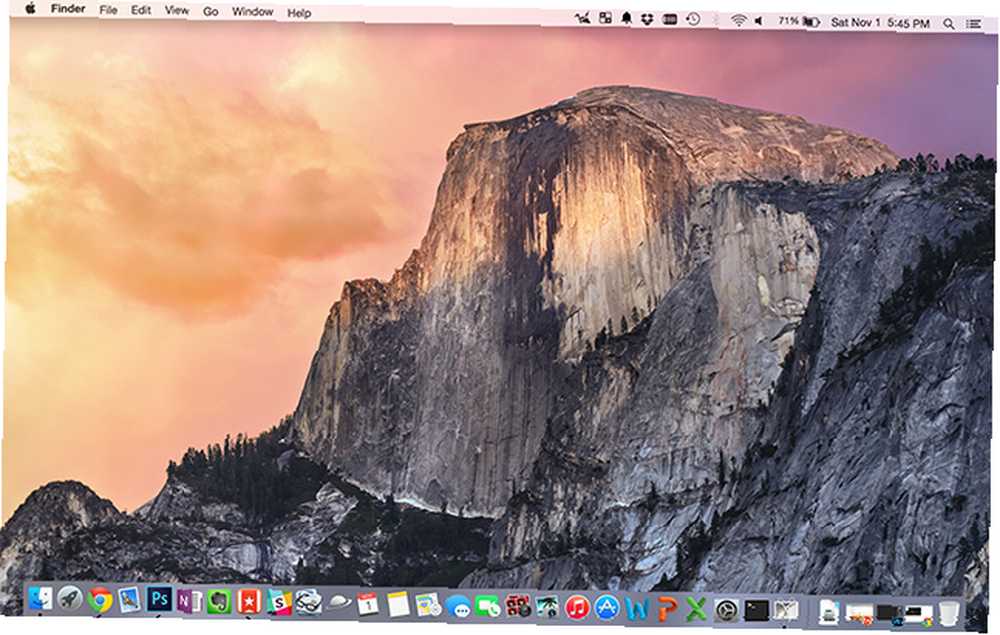1000x635 pixels.
Task: Click the bird-shaped menu bar status icon
Action: [x=582, y=18]
